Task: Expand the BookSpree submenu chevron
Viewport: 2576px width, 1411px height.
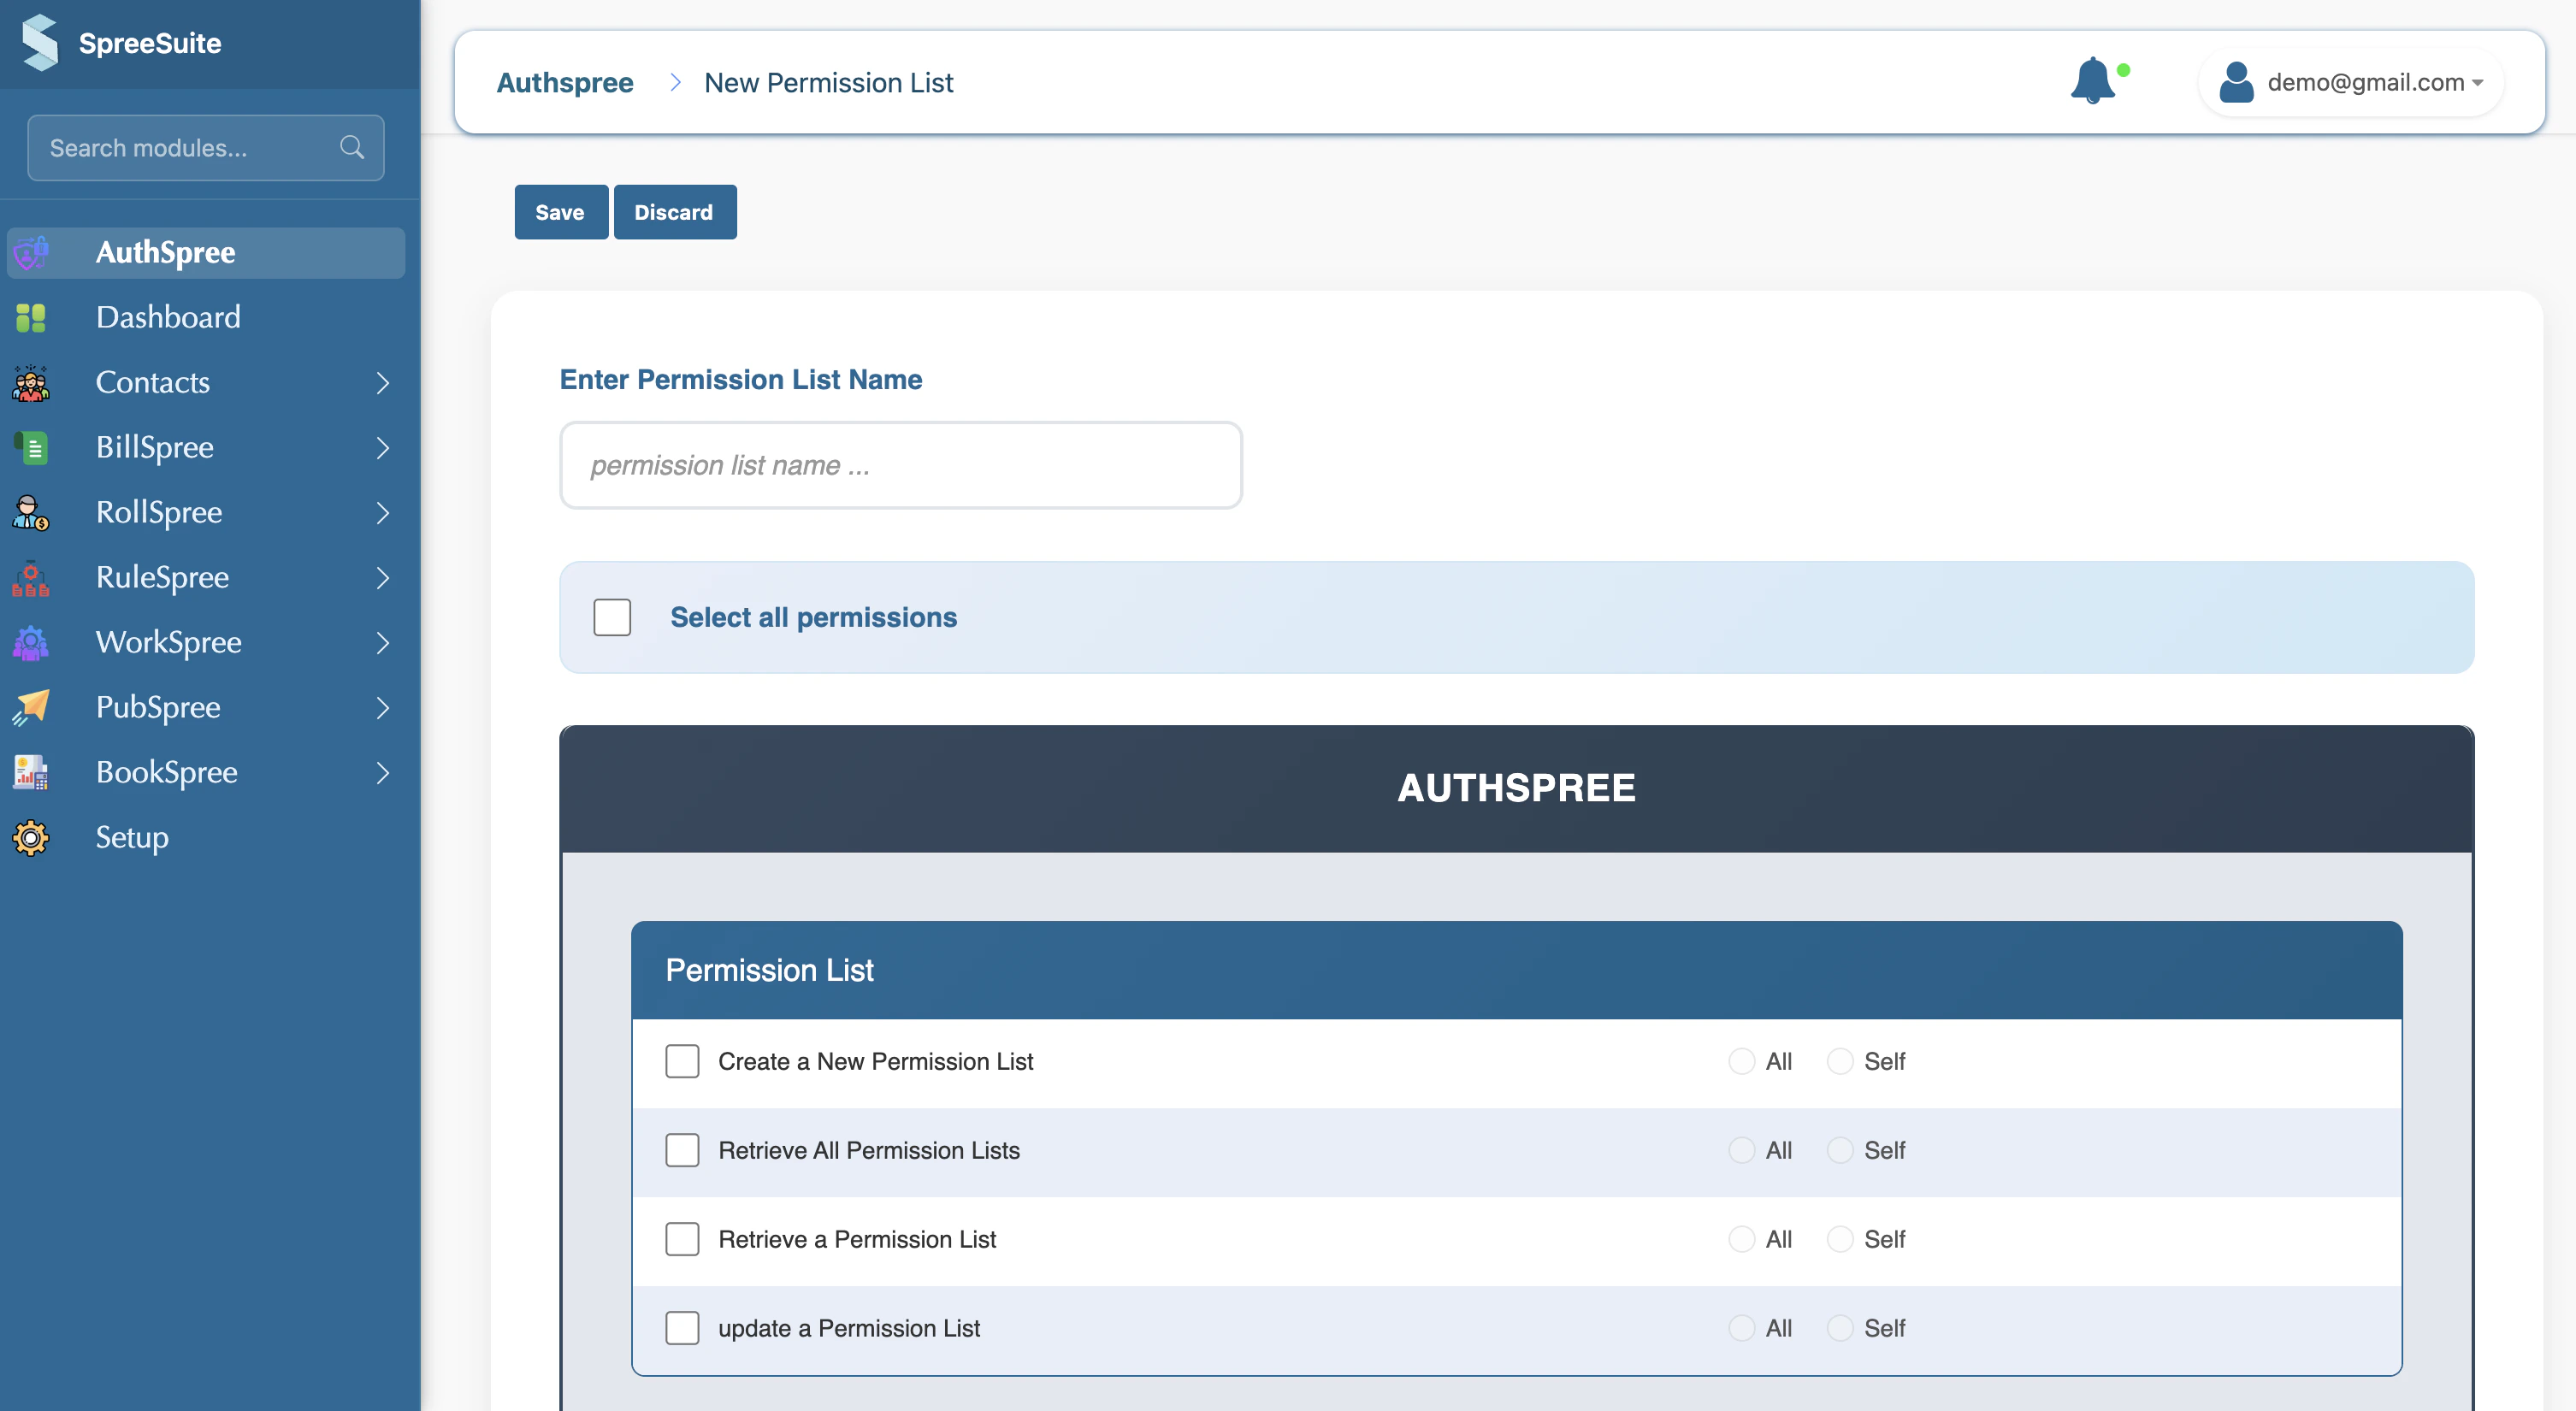Action: pos(382,772)
